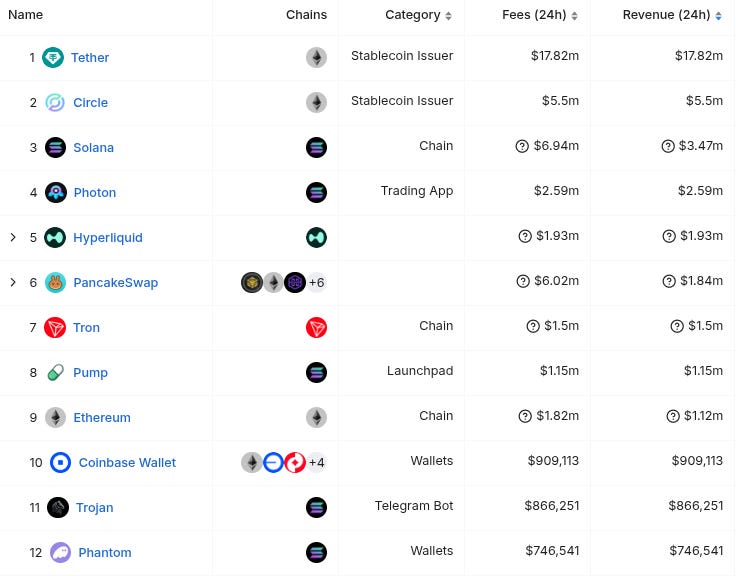The image size is (736, 576).
Task: Expand the Hyperliquid row
Action: (13, 238)
